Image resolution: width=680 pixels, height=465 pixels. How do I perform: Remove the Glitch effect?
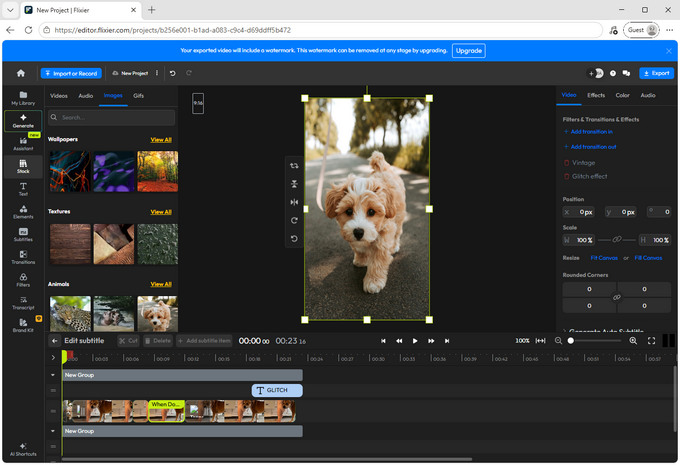(566, 177)
